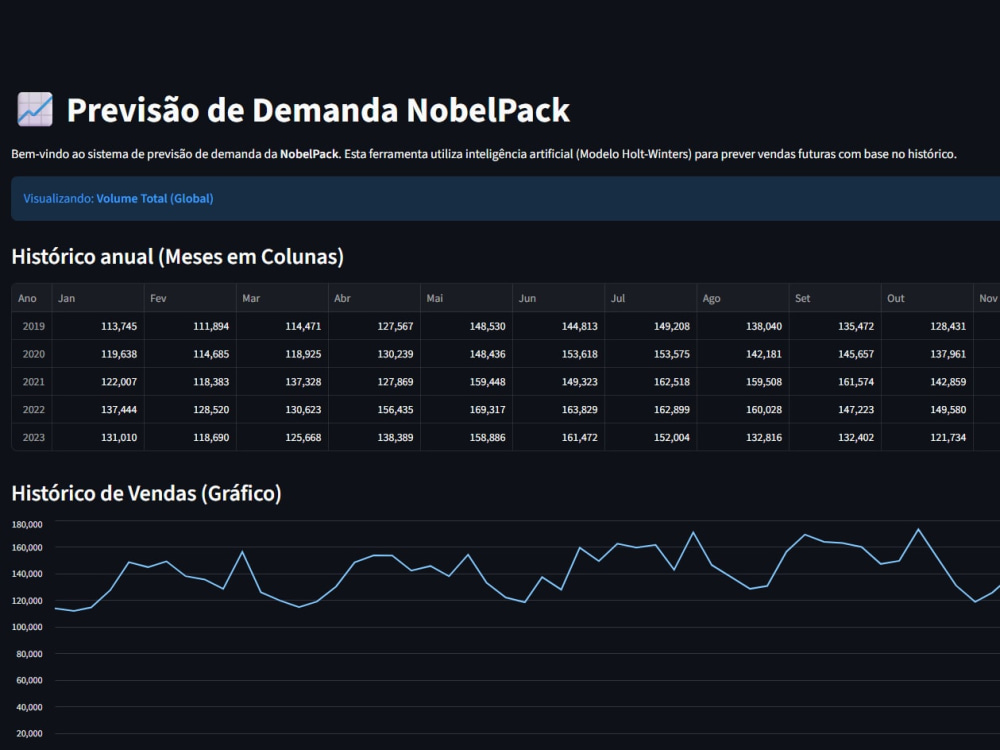
Task: Click the Nov column header
Action: click(x=987, y=298)
